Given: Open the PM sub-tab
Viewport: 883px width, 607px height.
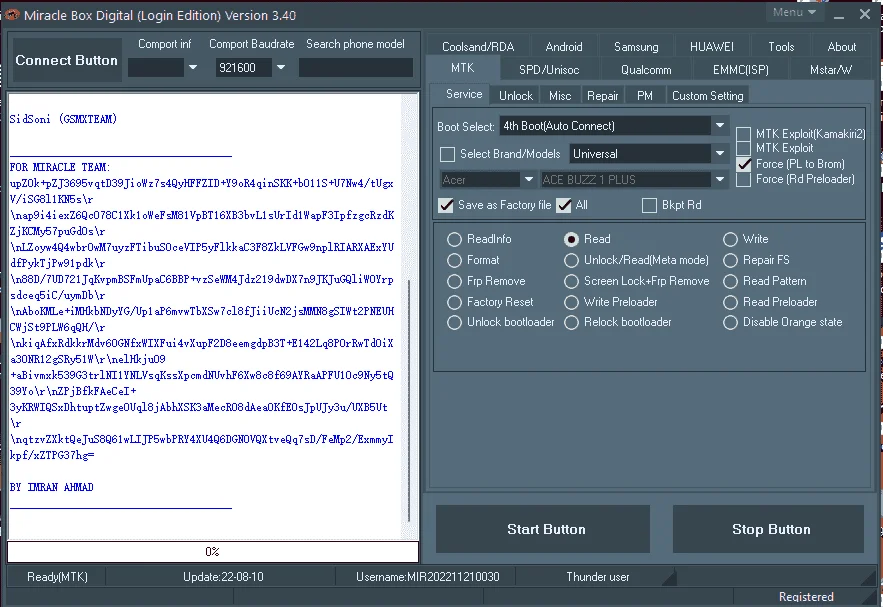Looking at the screenshot, I should (645, 96).
